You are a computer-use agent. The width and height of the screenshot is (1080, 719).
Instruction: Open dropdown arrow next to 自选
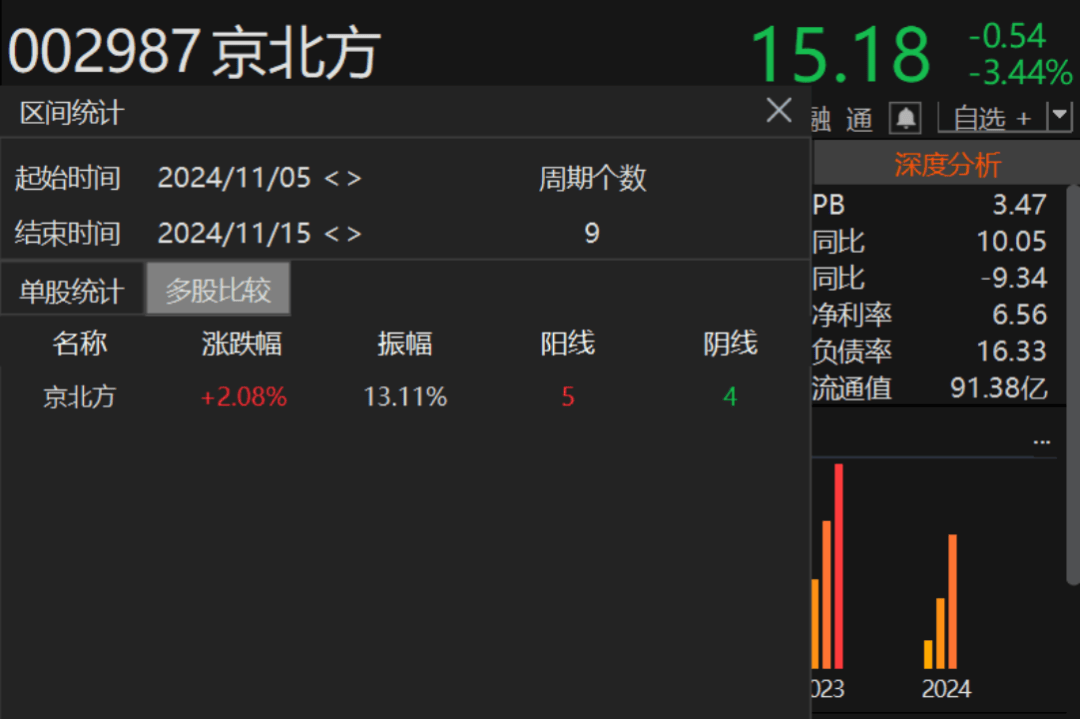click(x=1059, y=116)
